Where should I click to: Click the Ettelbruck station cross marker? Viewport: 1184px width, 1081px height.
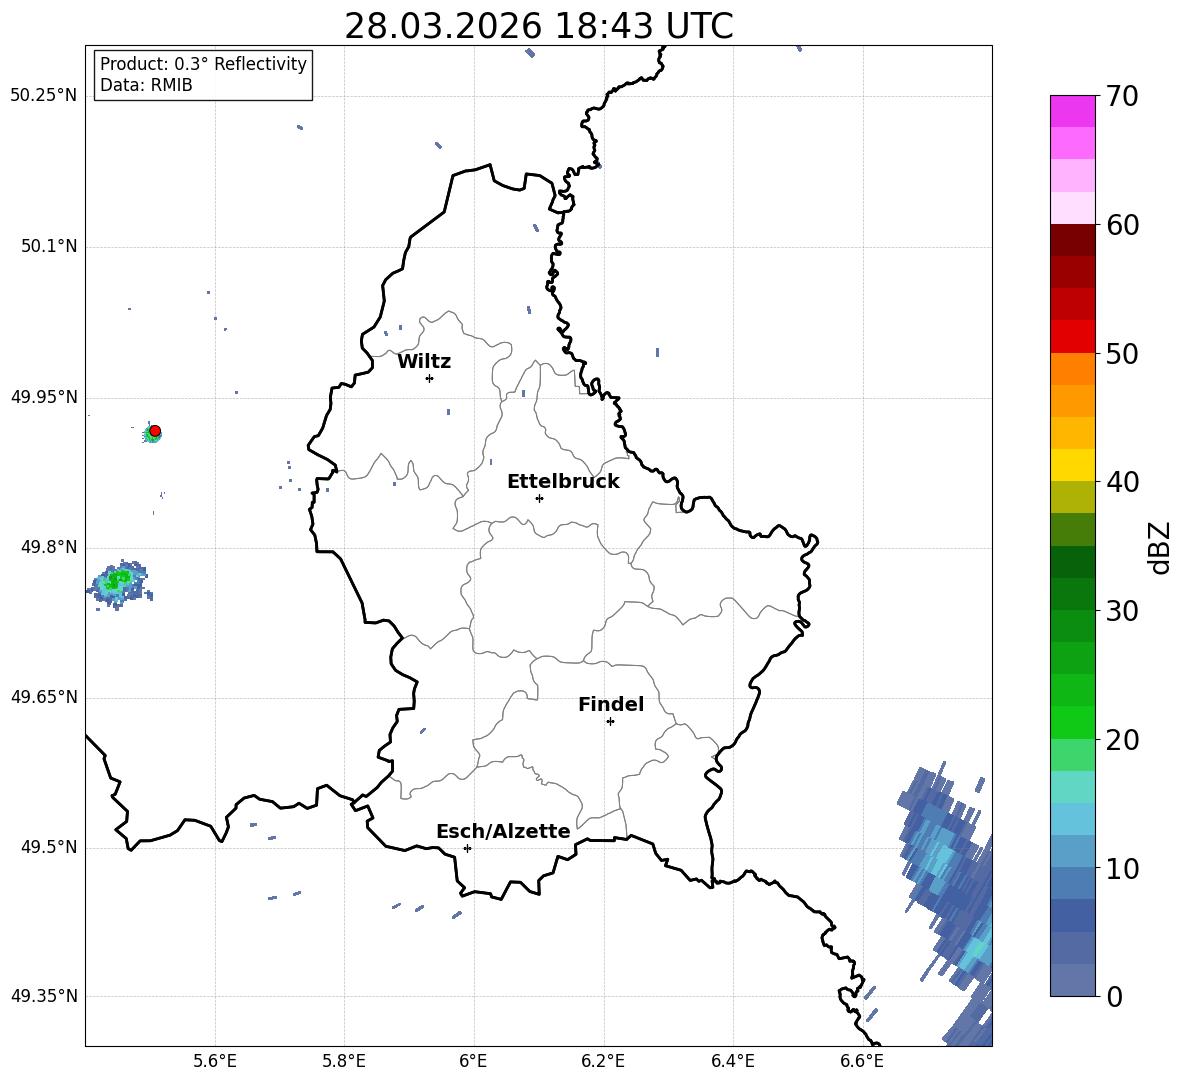click(x=539, y=498)
